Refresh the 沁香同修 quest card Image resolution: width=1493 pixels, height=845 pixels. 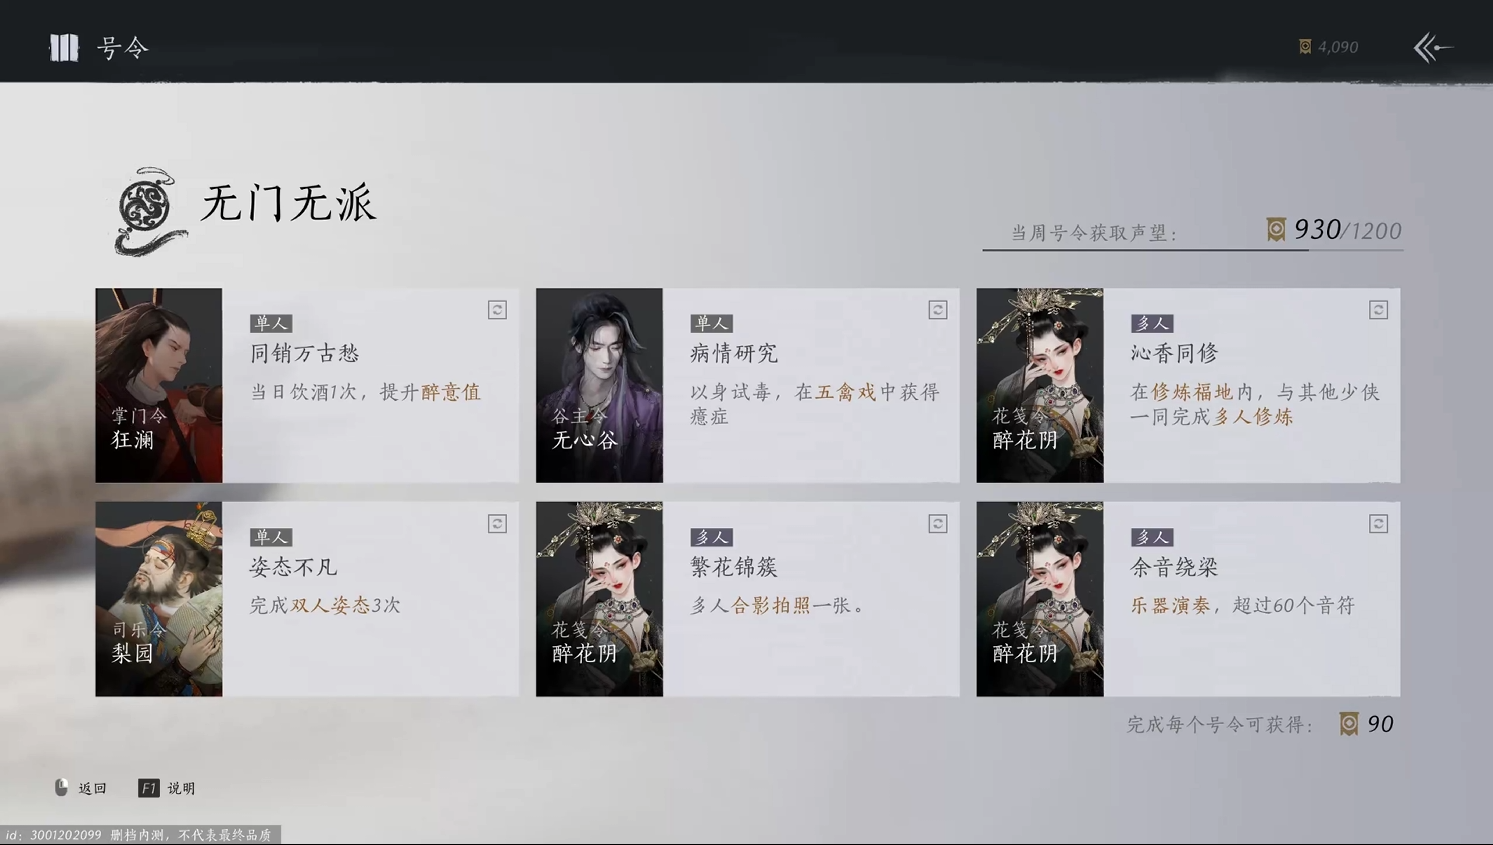(x=1378, y=310)
